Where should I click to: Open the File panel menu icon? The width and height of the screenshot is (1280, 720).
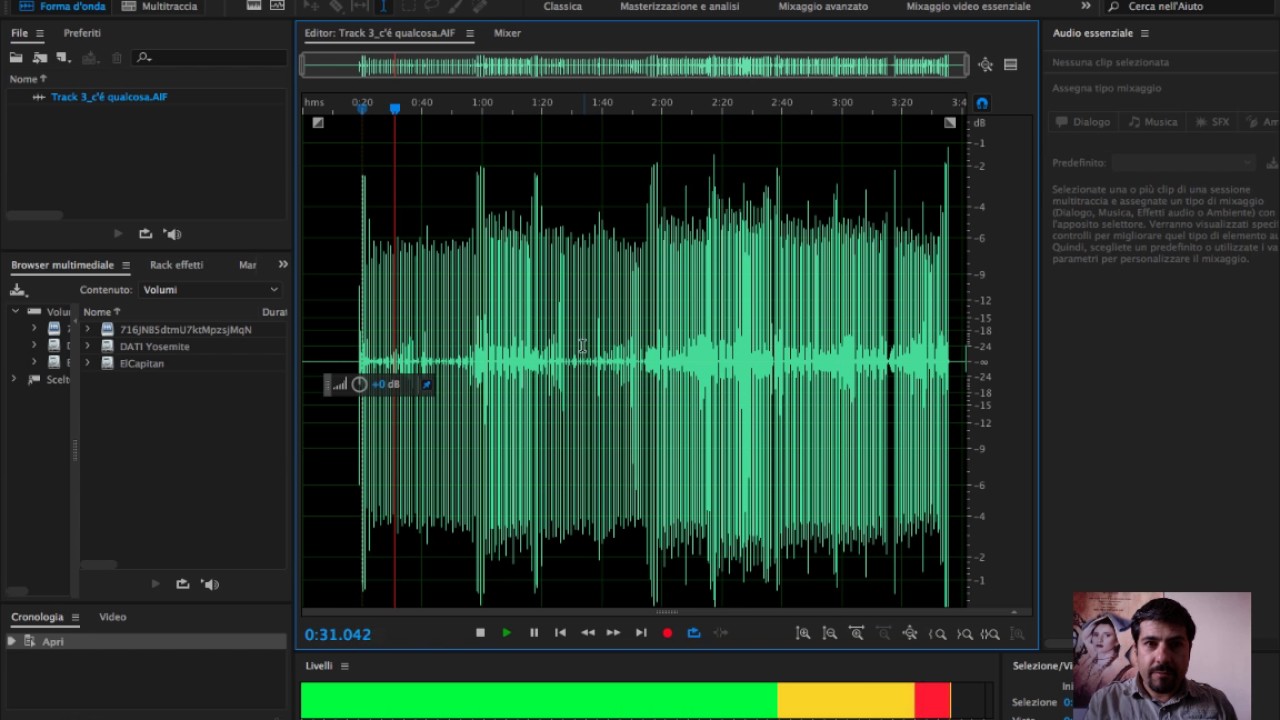click(x=40, y=33)
